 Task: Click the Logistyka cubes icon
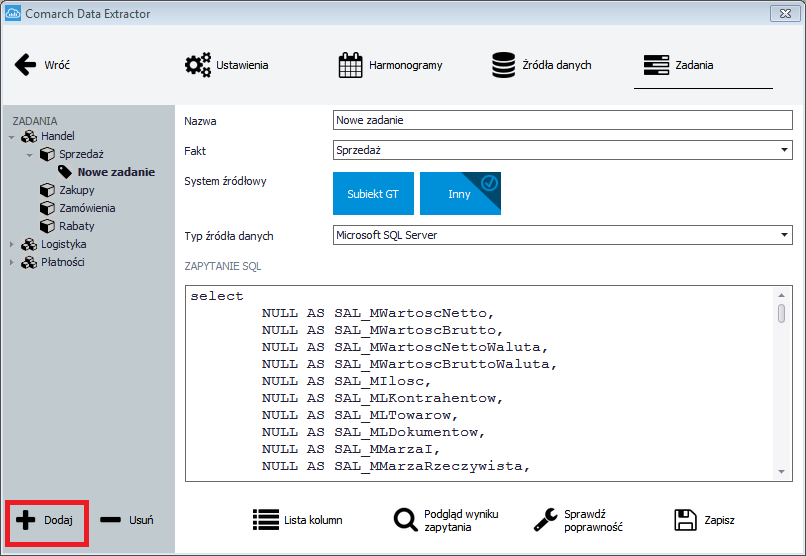pyautogui.click(x=29, y=244)
